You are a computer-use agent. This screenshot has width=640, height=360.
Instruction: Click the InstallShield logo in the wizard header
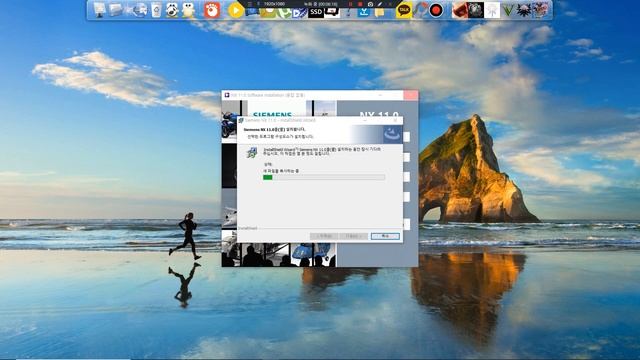pyautogui.click(x=392, y=134)
